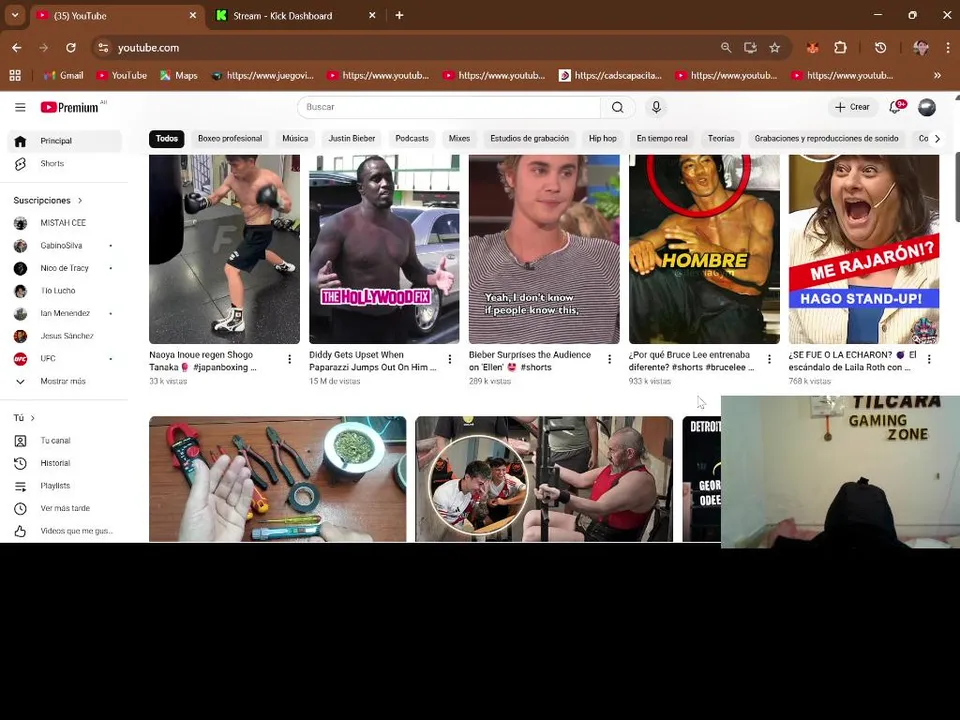Viewport: 960px width, 720px height.
Task: Select the Hip hop filter chip
Action: pos(602,139)
